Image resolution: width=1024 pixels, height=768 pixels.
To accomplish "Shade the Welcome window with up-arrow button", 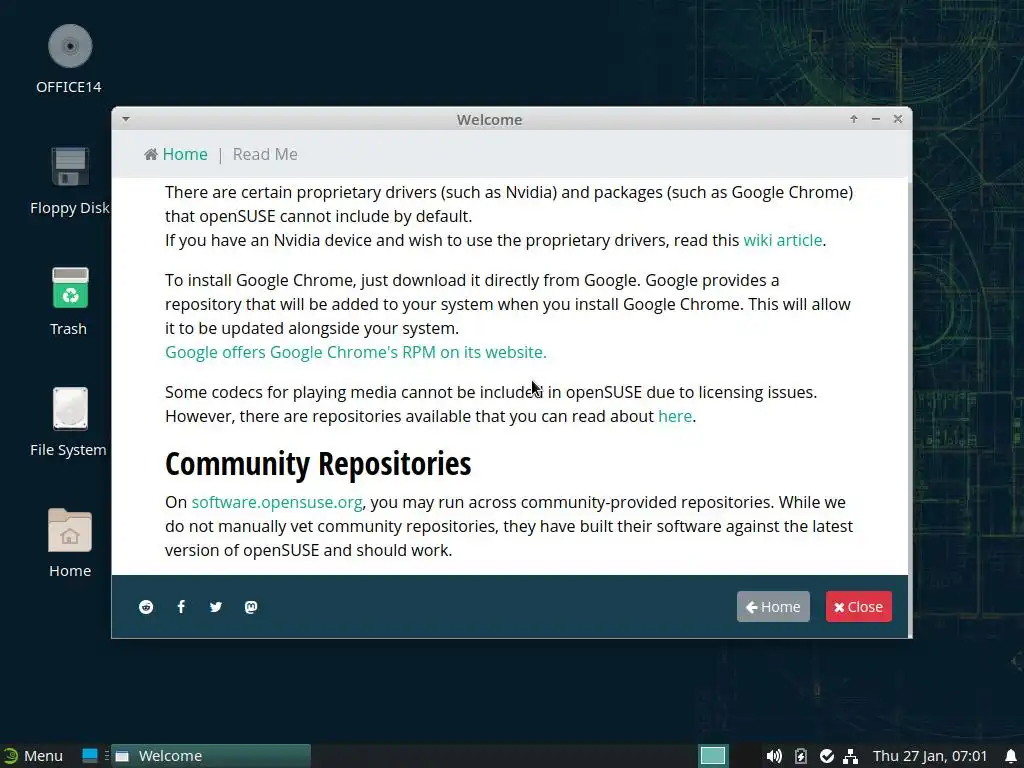I will click(854, 119).
